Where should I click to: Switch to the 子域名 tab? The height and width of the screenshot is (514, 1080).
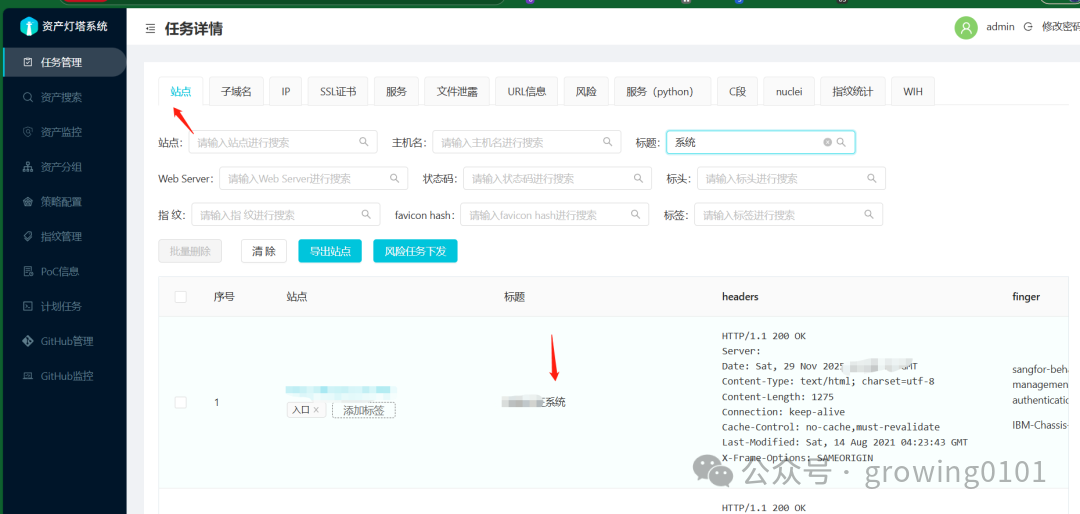[x=236, y=91]
